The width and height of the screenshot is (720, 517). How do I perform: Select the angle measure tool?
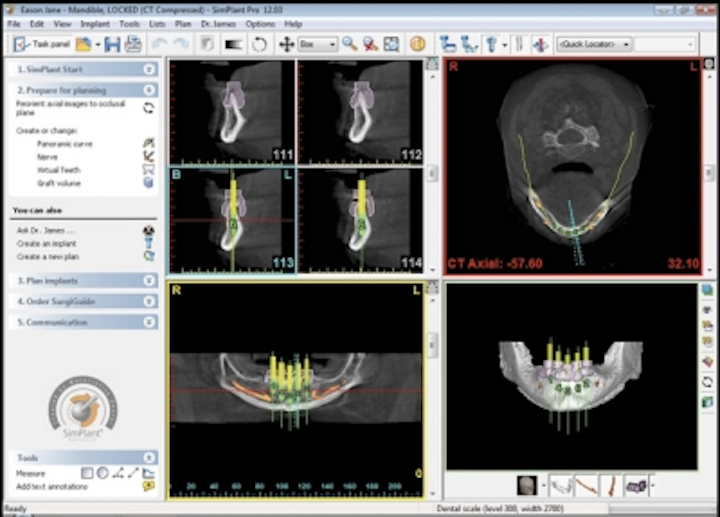(x=118, y=472)
